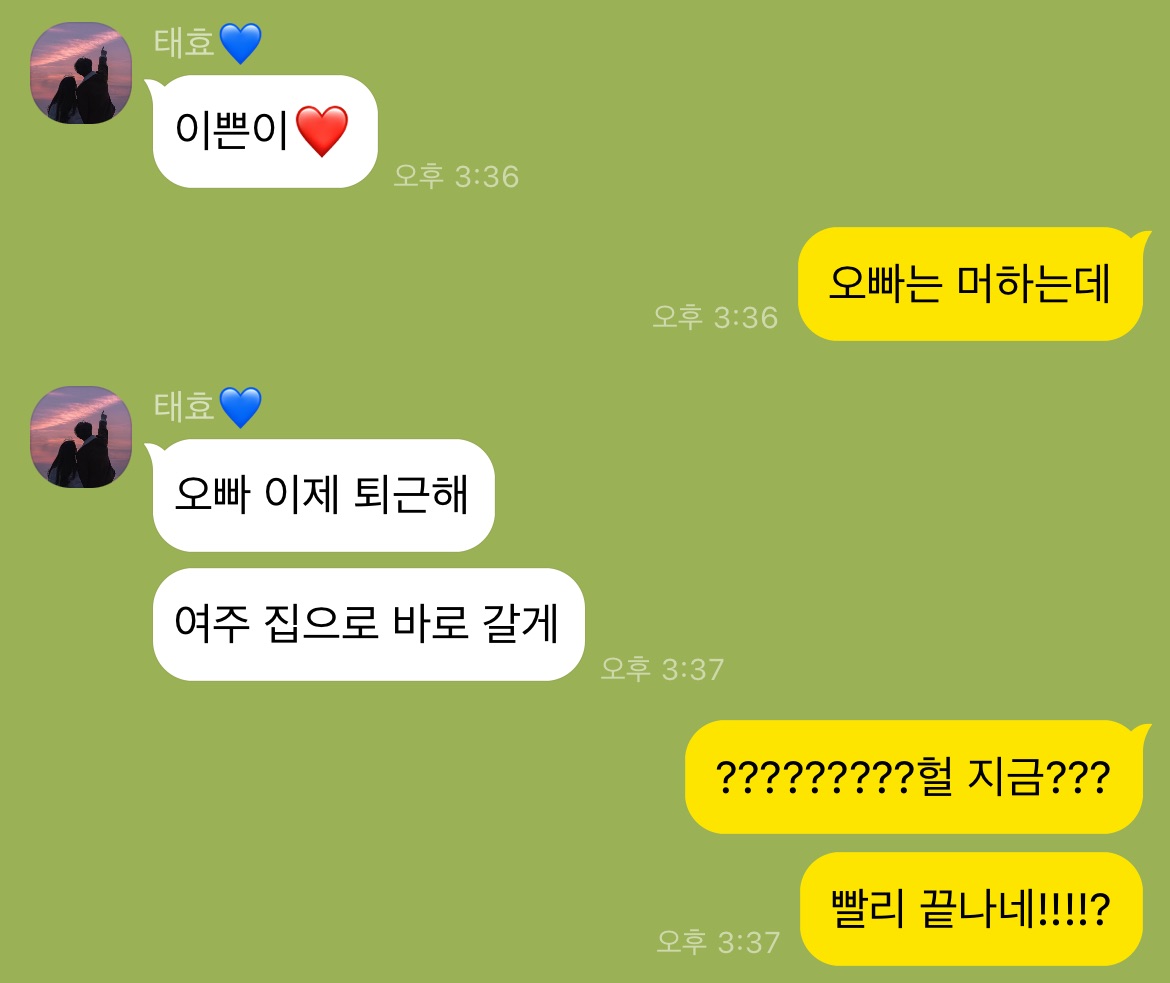Click 오후 3:36 timestamp beside 오빠는 머하는데

(x=715, y=317)
